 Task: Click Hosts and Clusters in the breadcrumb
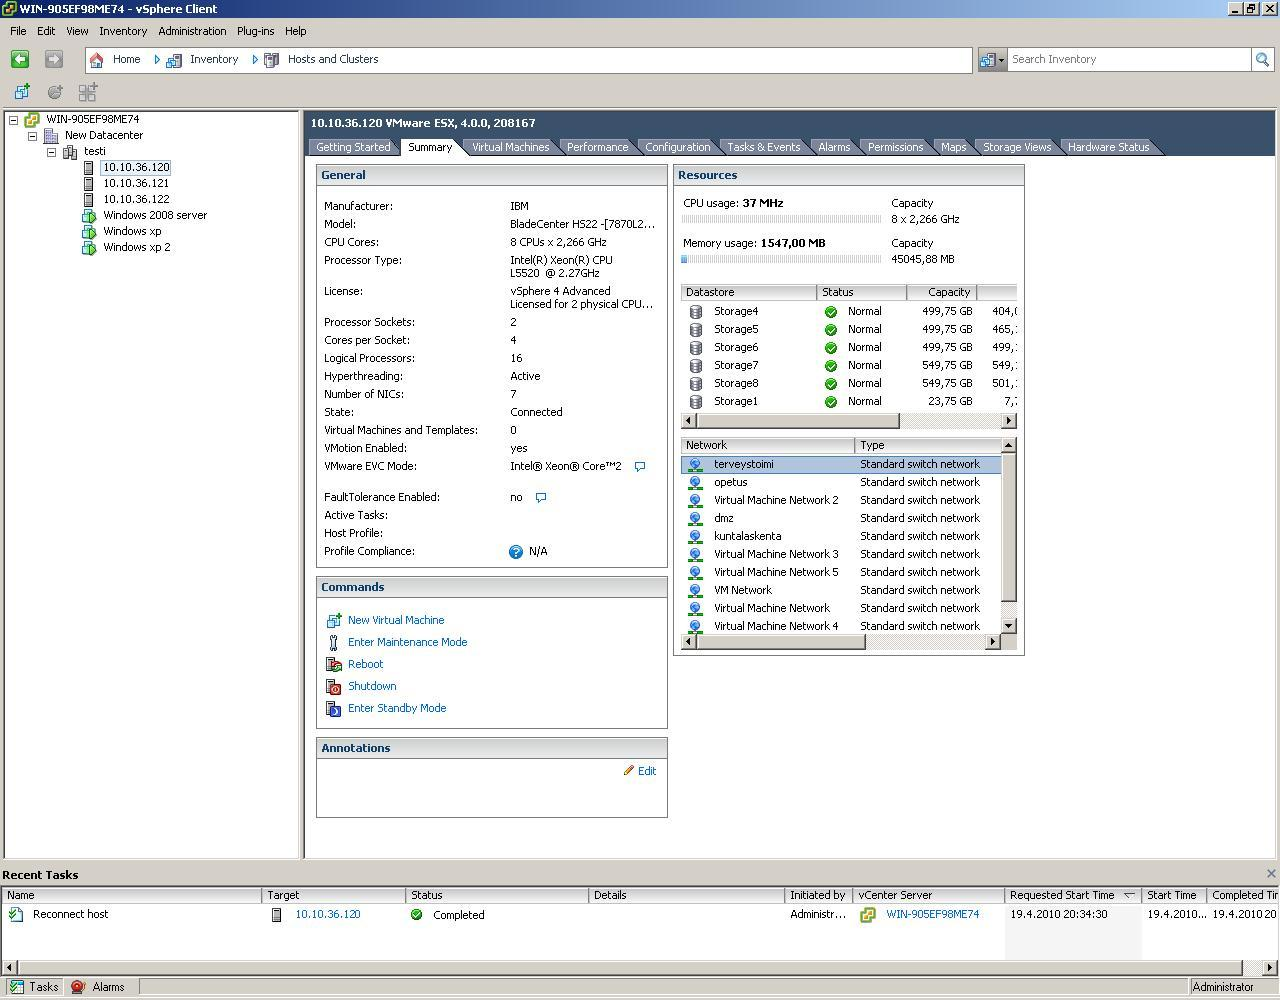[333, 59]
